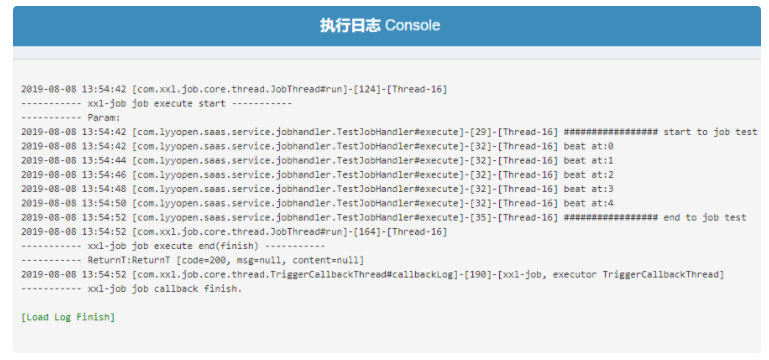Click the JobThread#run [124] log line
This screenshot has height=360, width=769.
click(x=234, y=89)
